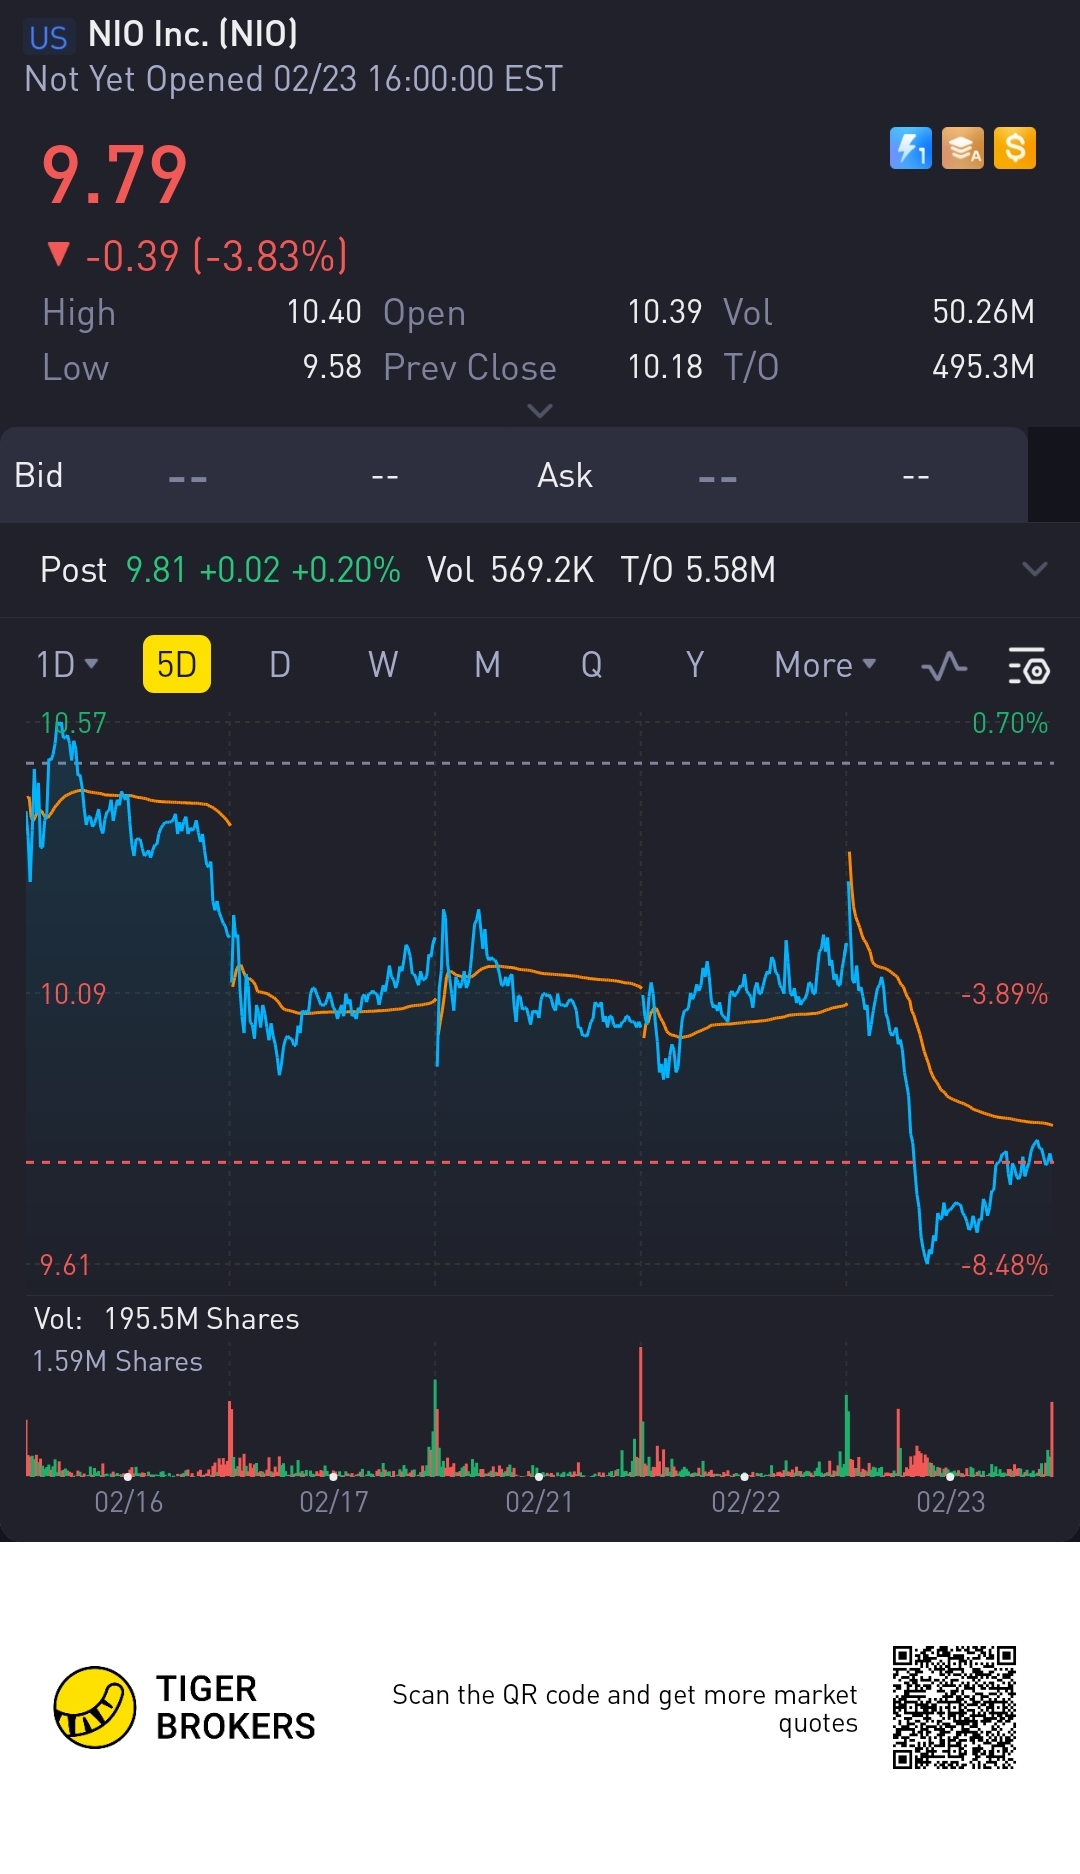
Task: Tap the QR code image
Action: [954, 1707]
